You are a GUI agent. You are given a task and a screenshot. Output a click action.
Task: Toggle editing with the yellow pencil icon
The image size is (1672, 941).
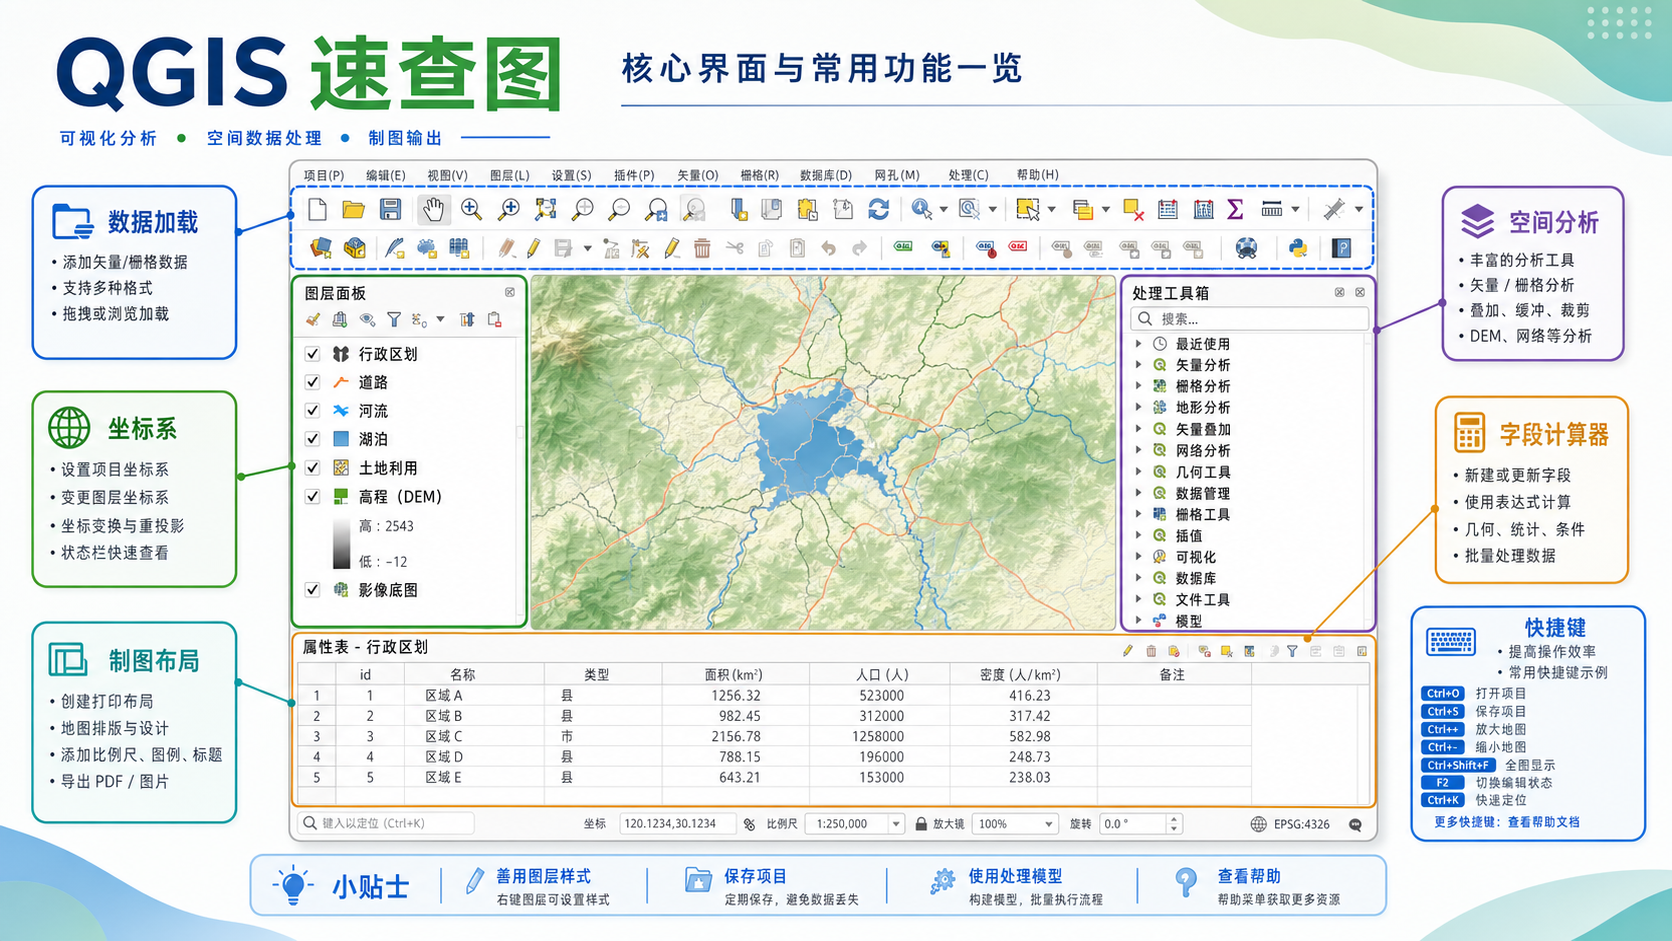[x=533, y=248]
